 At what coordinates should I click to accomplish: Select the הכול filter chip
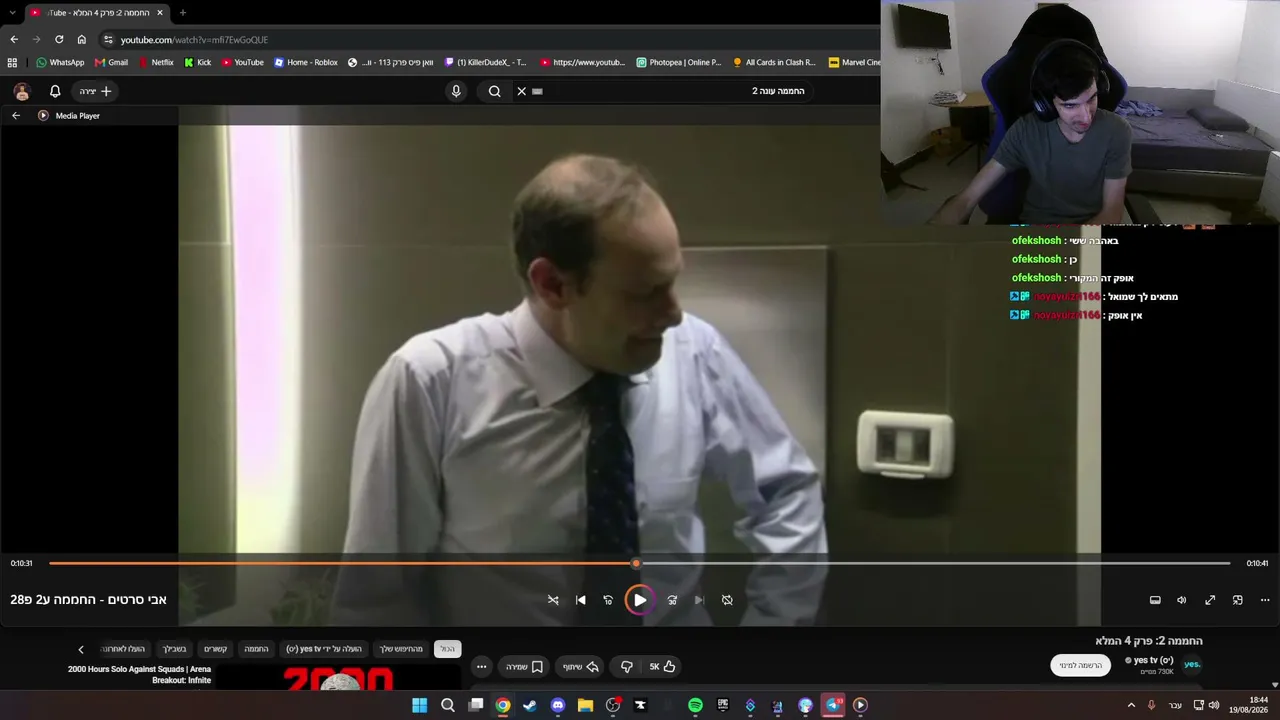447,649
